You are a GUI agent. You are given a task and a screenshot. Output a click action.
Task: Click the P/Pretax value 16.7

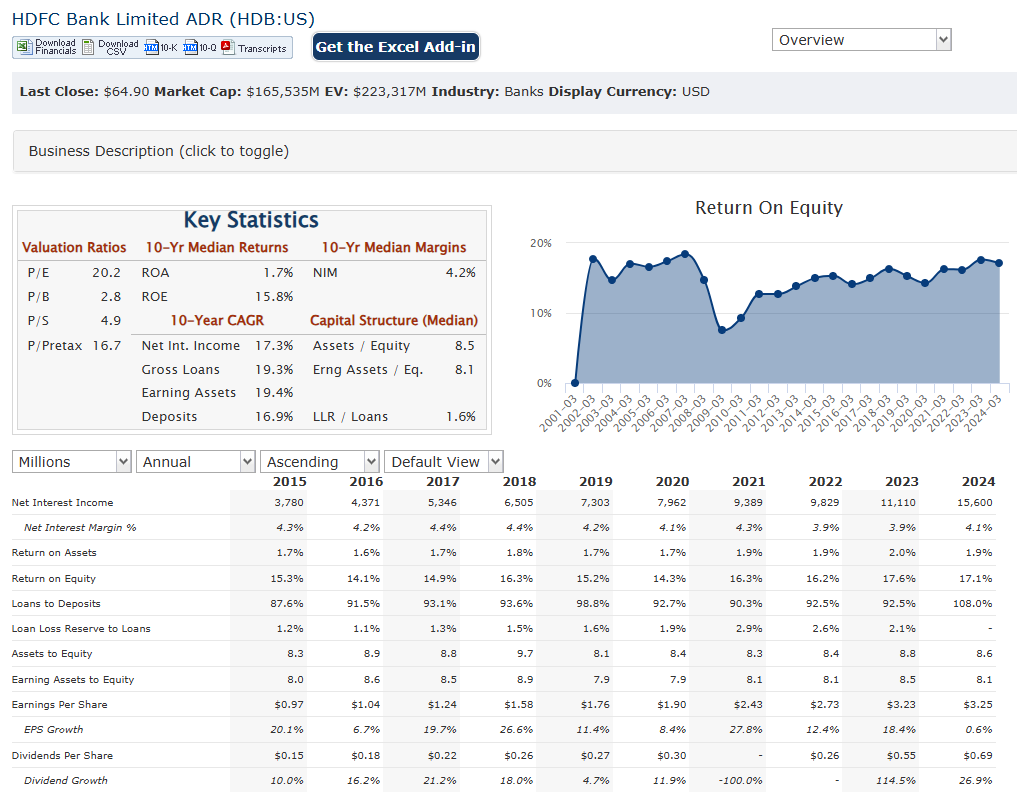coord(106,346)
